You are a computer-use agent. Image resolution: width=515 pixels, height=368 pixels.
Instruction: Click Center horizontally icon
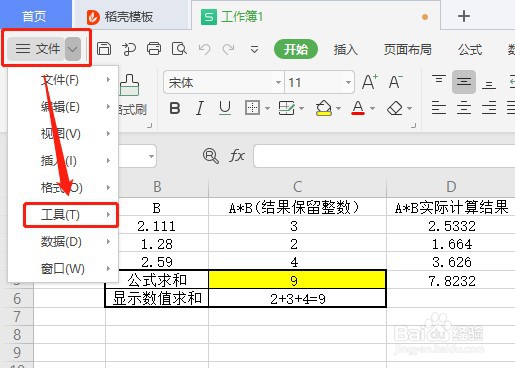[464, 108]
